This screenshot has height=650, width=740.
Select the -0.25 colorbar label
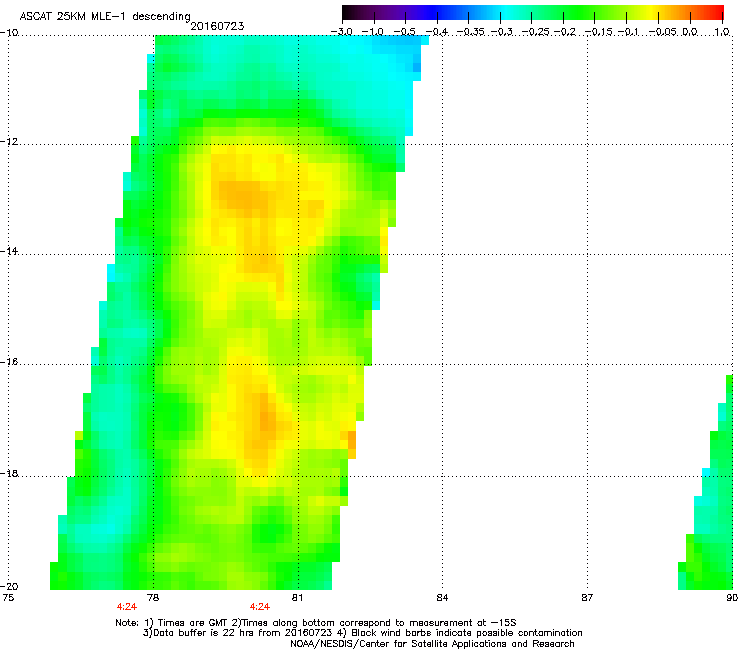[536, 32]
